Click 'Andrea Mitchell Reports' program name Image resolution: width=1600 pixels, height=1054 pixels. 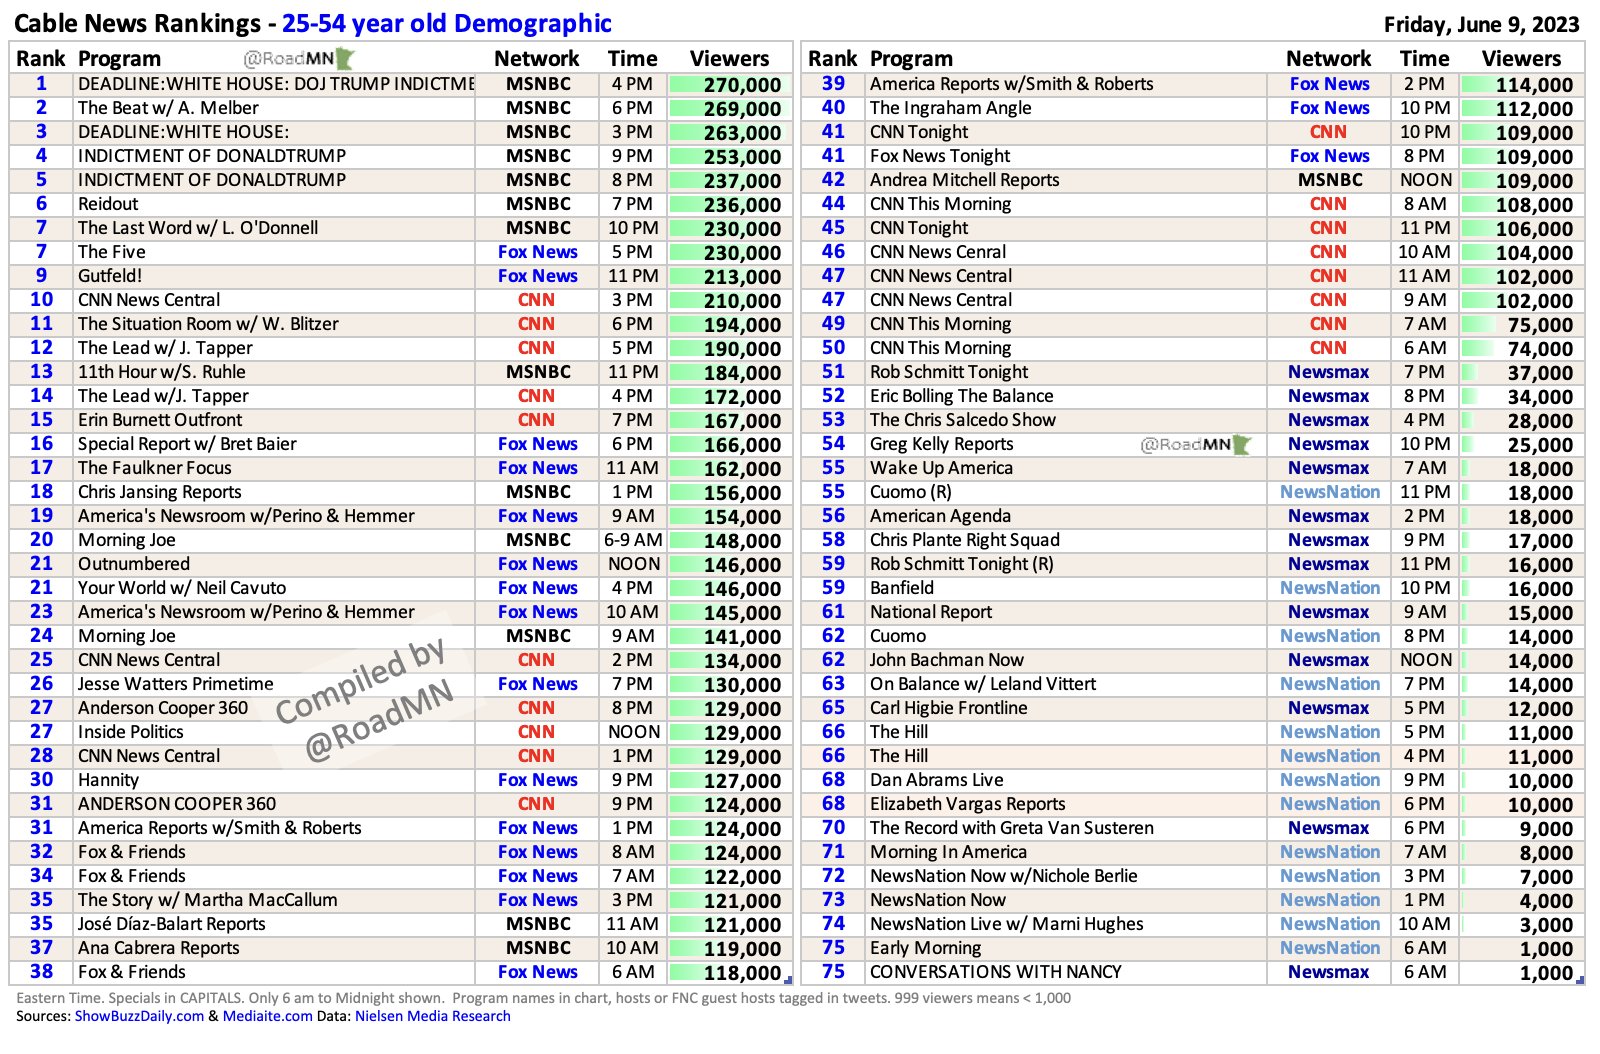[964, 180]
